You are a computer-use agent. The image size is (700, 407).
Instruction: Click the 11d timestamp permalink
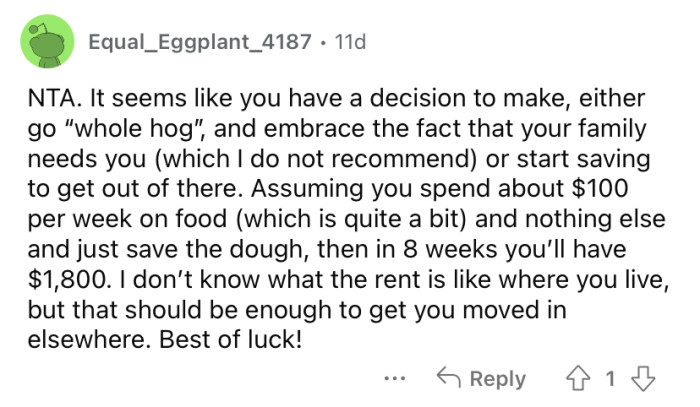pyautogui.click(x=351, y=43)
